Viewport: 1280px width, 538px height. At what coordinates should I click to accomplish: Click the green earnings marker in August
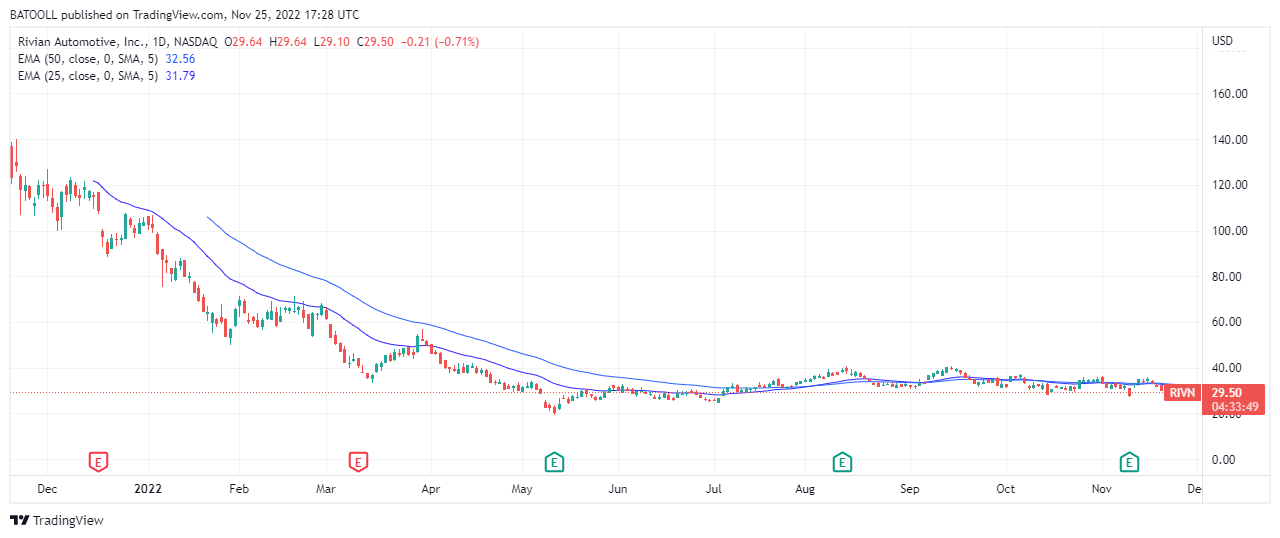pos(843,461)
